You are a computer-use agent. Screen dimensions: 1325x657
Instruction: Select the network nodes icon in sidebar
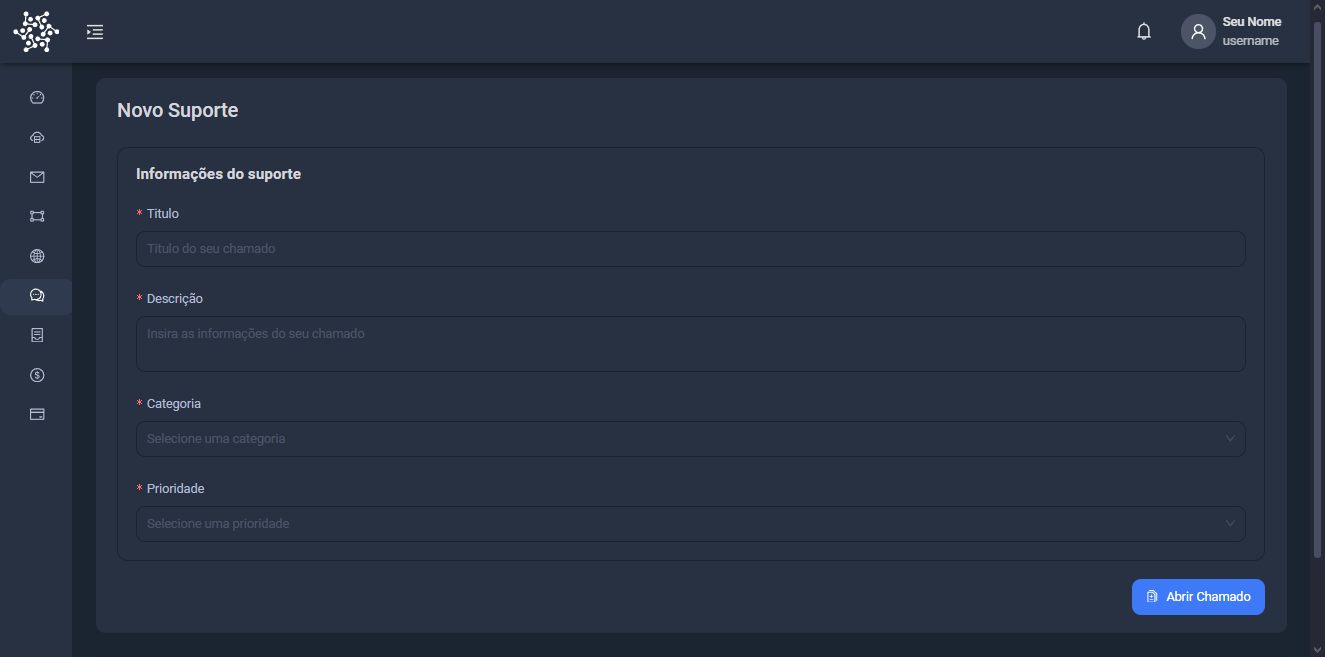point(37,216)
